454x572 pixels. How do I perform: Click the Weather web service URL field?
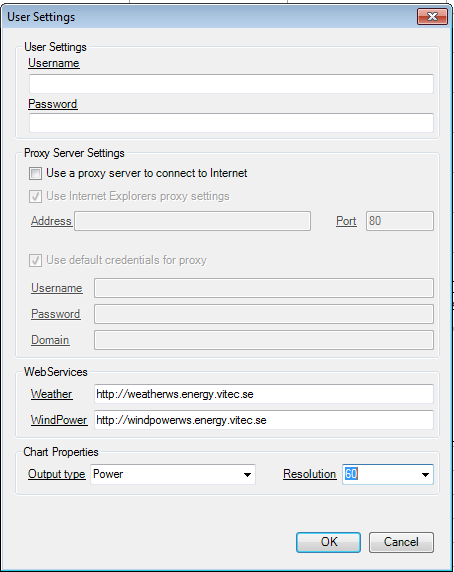[x=264, y=394]
